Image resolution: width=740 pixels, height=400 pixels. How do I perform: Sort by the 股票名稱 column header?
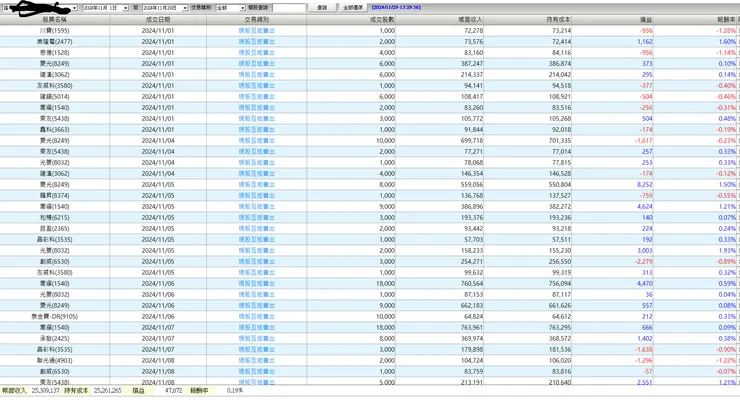coord(55,20)
